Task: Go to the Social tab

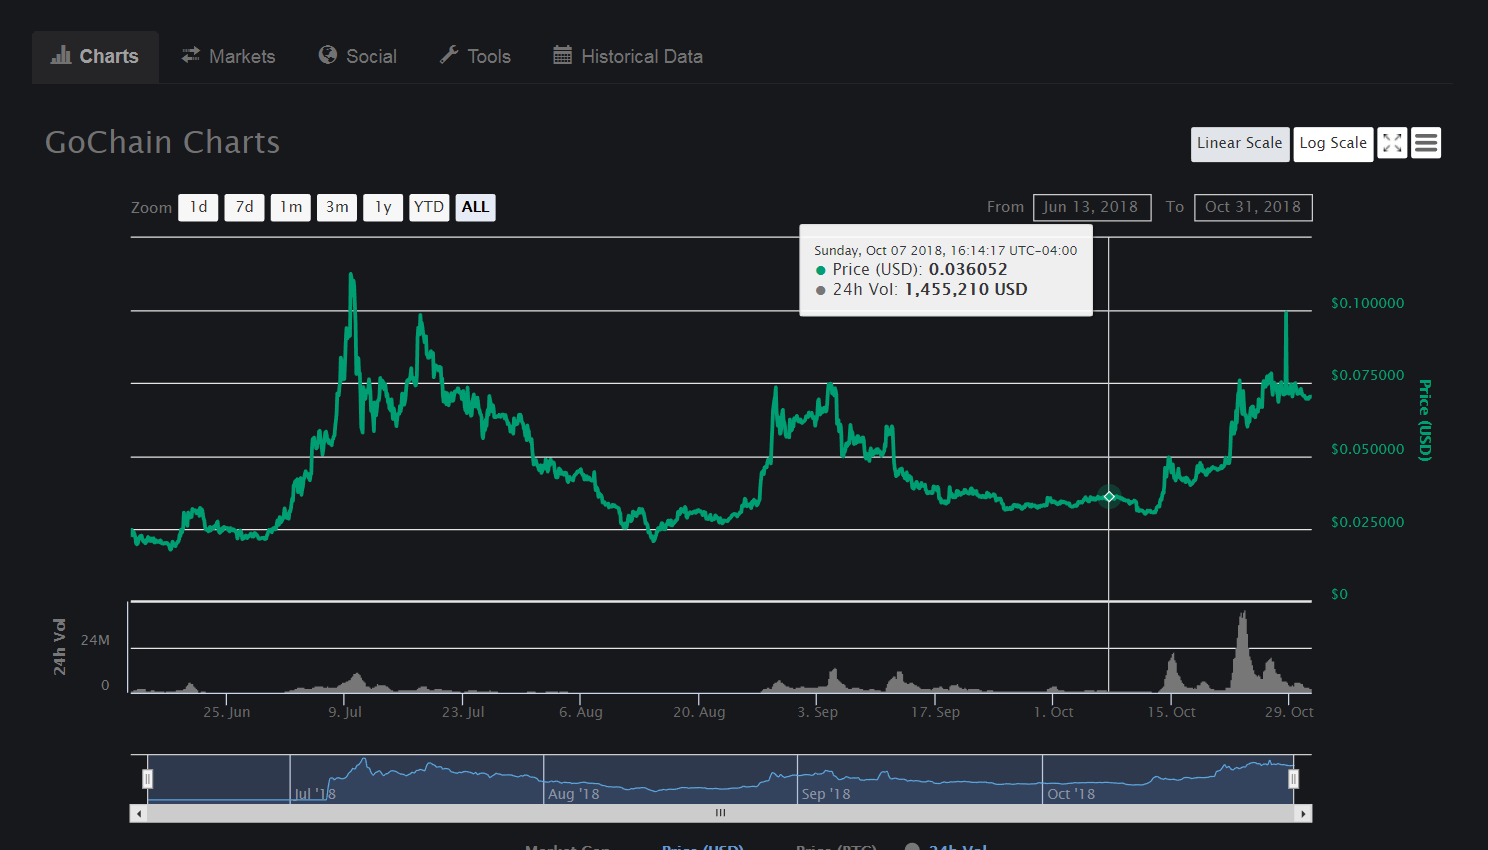Action: coord(358,57)
